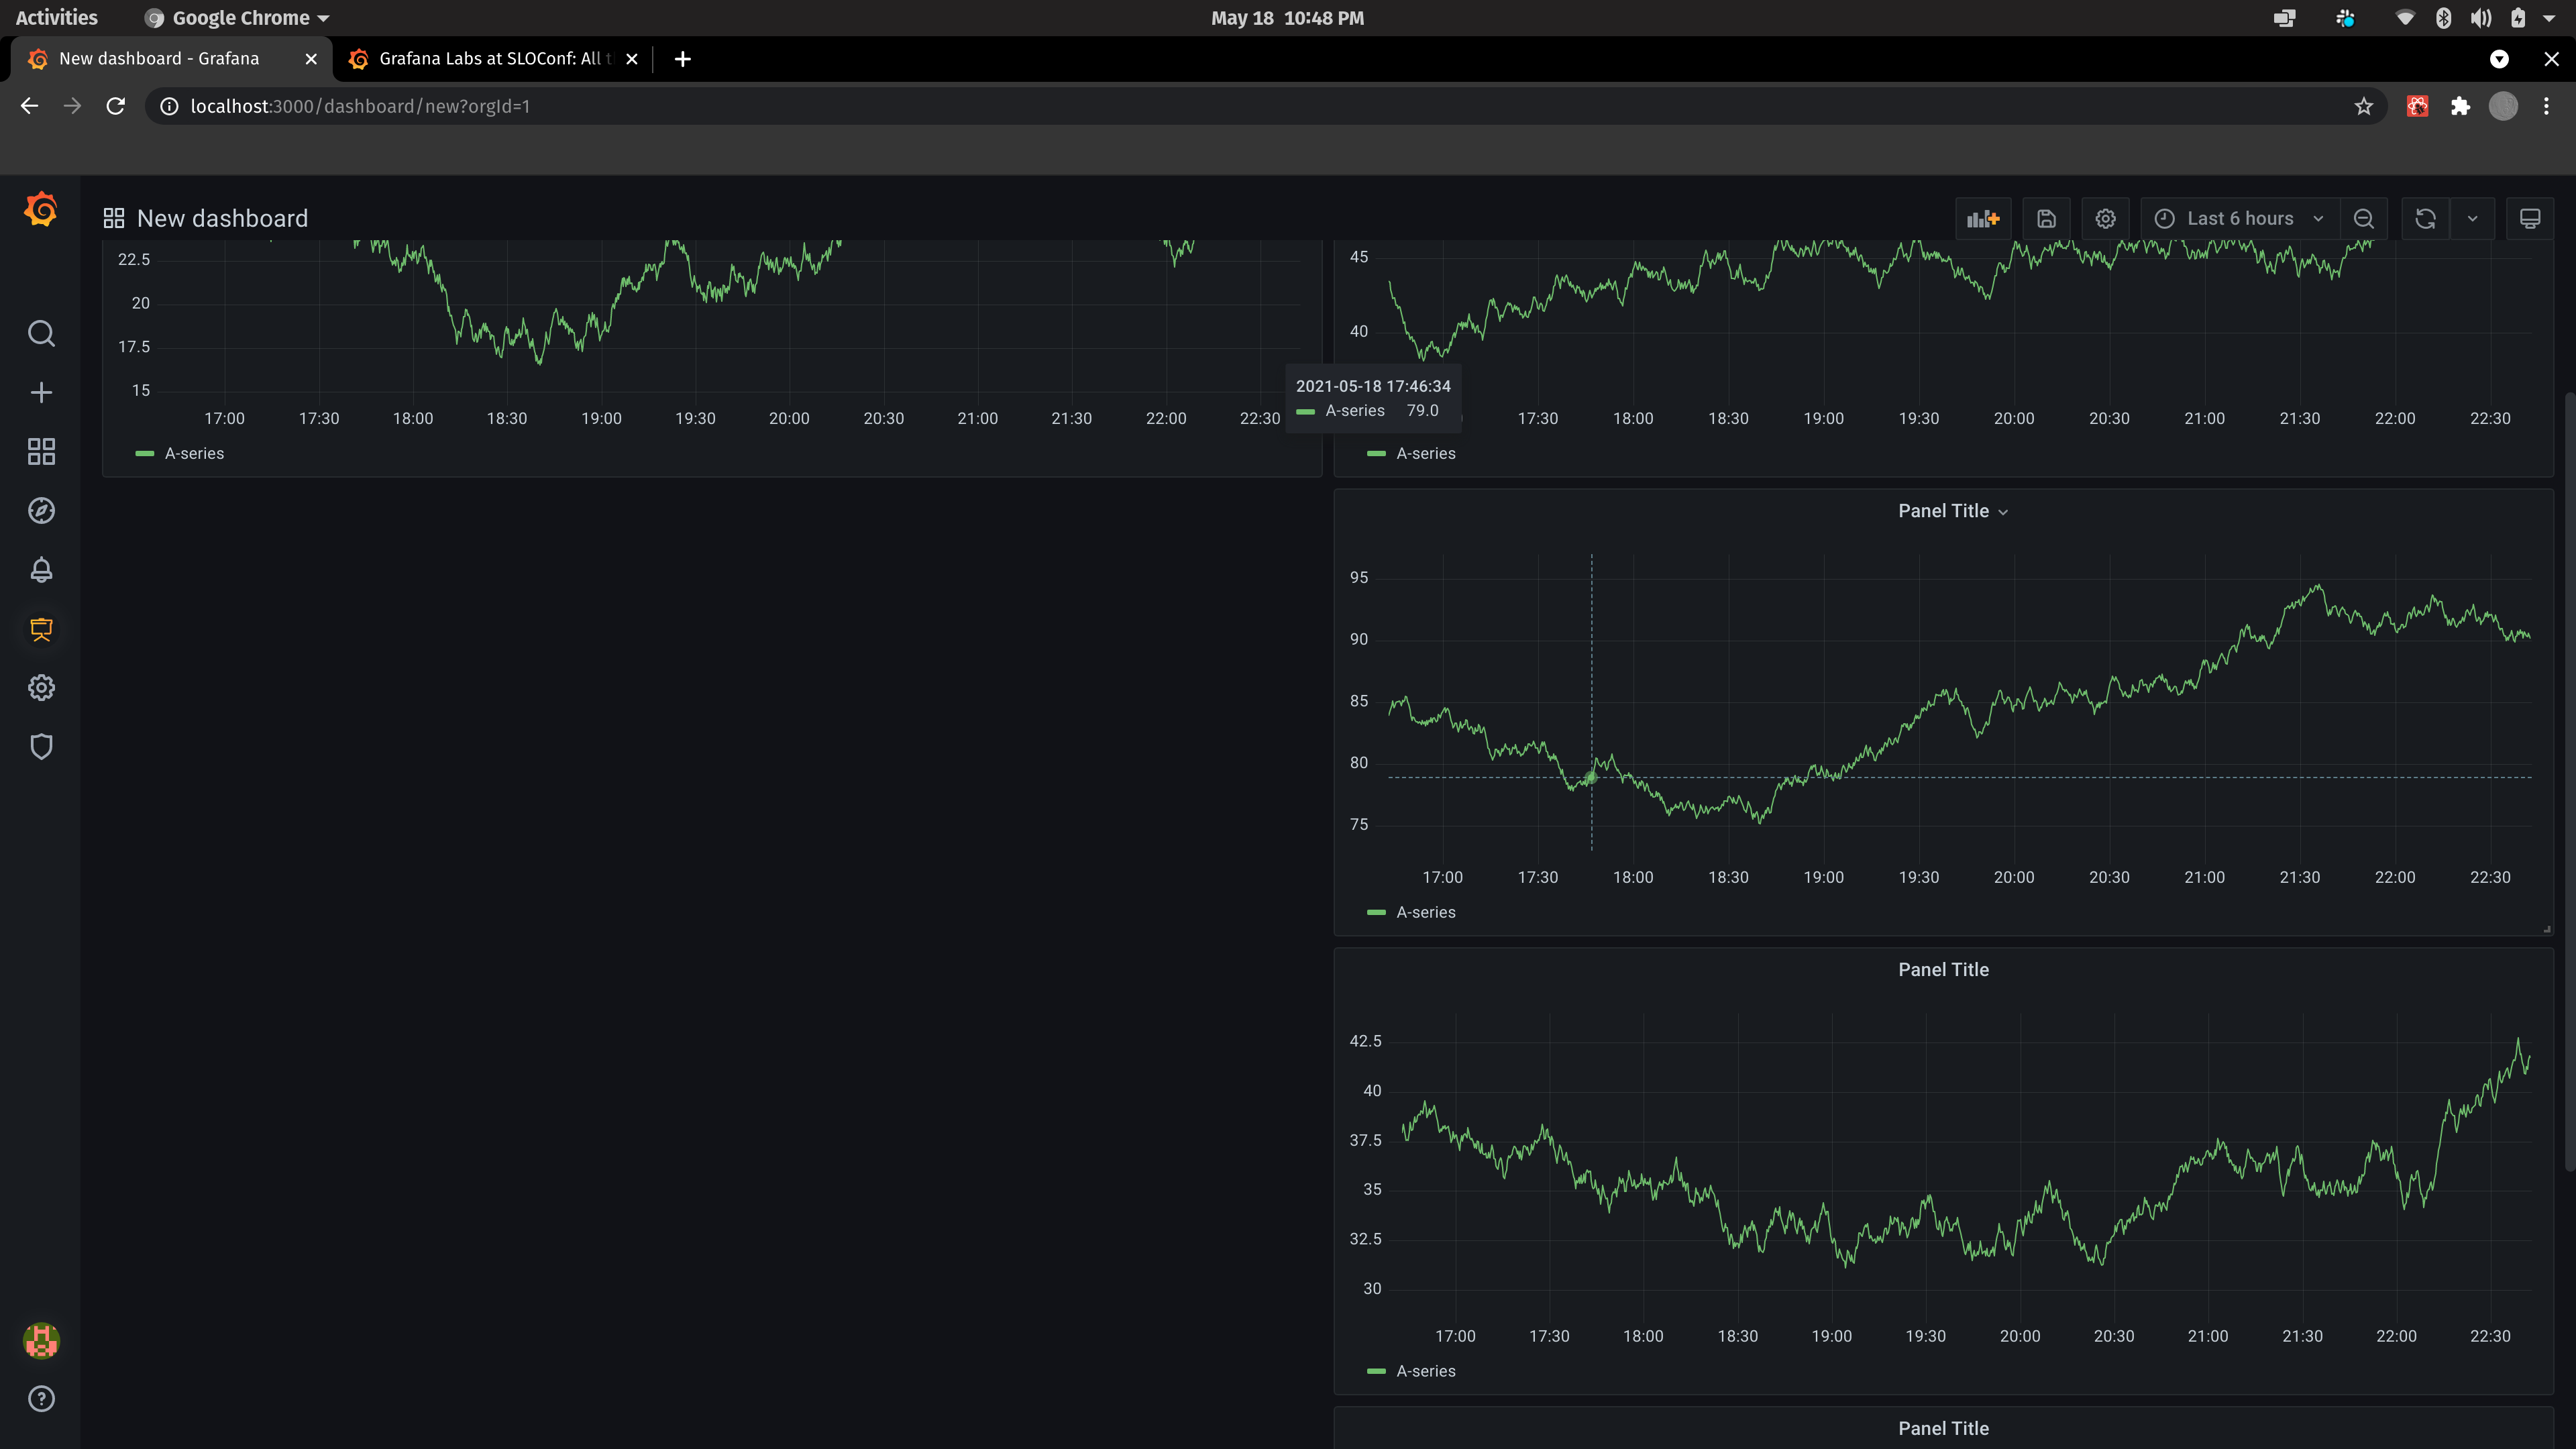The image size is (2576, 1449).
Task: Open the Create menu plus icon
Action: [x=41, y=392]
